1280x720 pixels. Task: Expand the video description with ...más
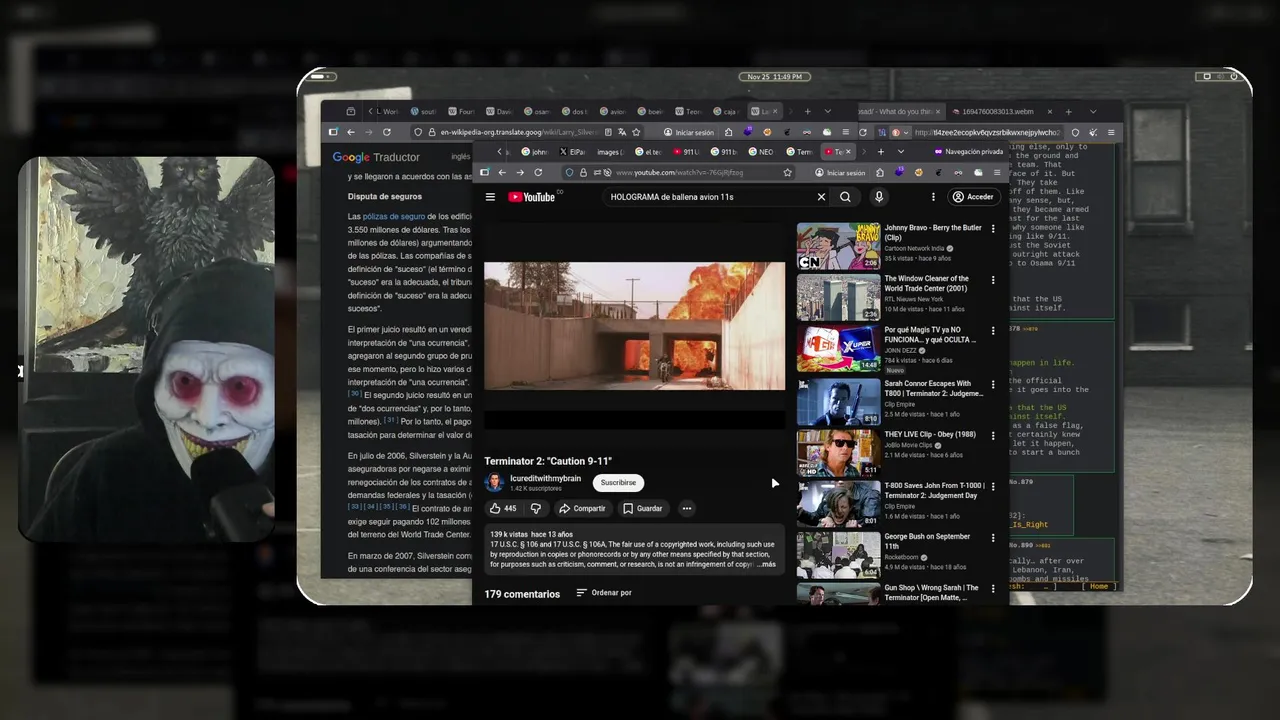click(766, 565)
